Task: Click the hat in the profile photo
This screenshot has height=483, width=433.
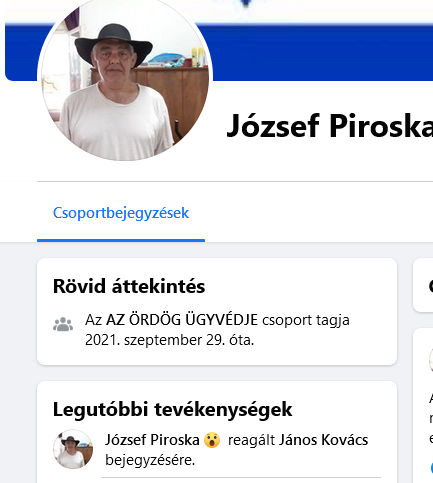Action: coord(114,42)
